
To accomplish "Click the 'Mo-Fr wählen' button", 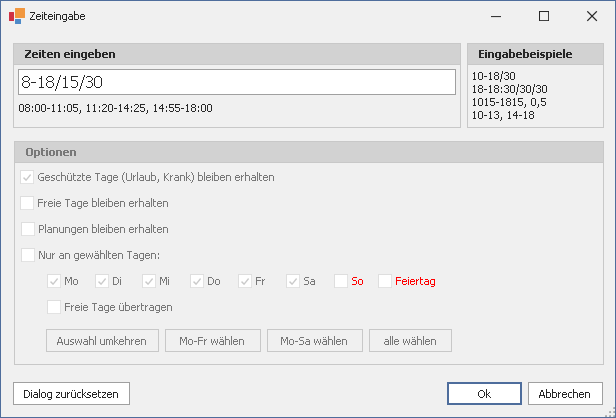I will click(x=212, y=340).
